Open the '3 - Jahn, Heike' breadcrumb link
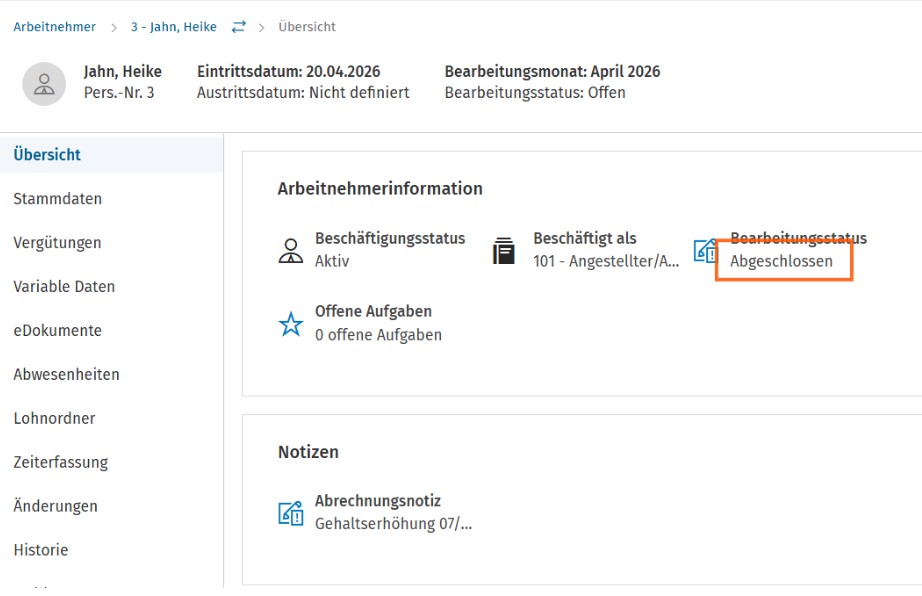This screenshot has height=596, width=922. [x=173, y=26]
